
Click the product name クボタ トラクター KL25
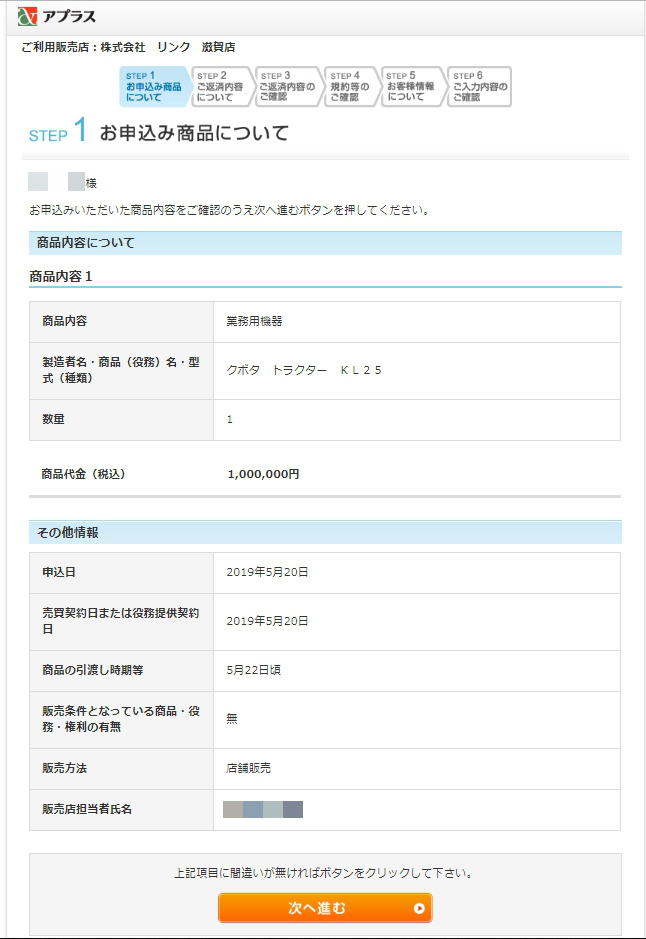(304, 370)
